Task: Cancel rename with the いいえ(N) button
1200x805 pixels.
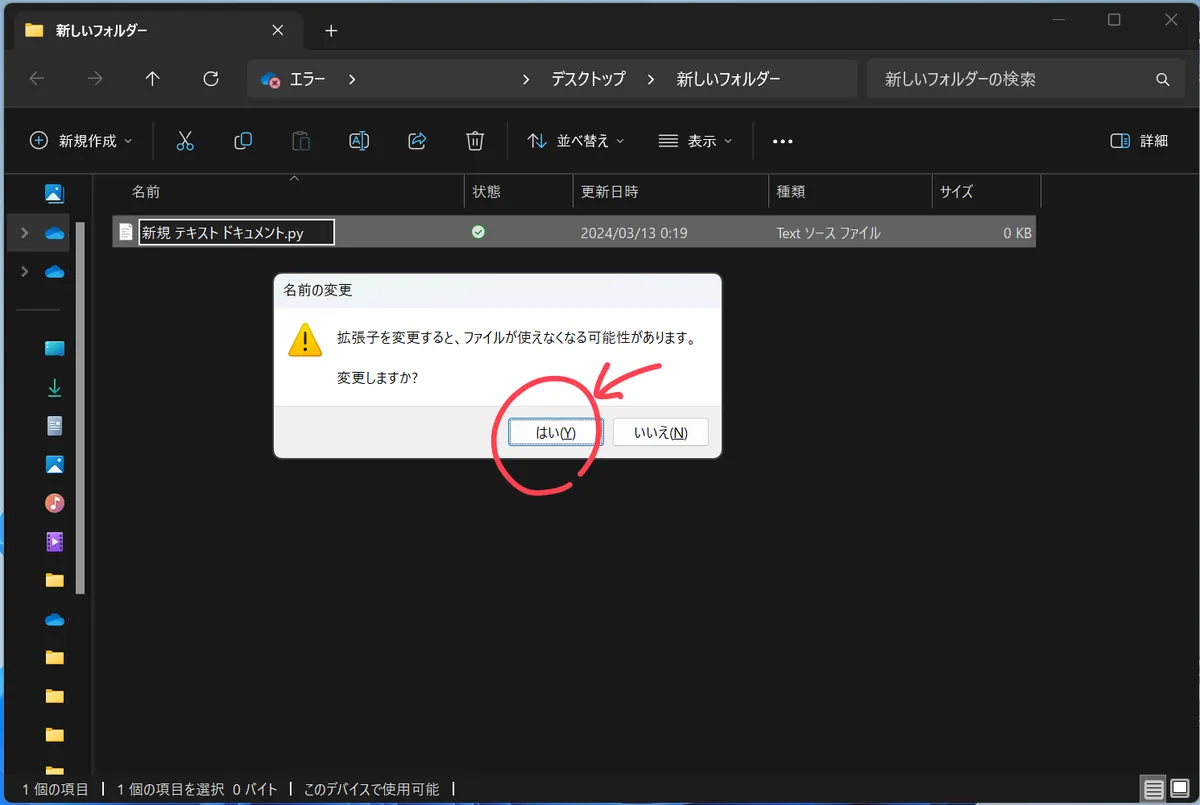Action: tap(660, 432)
